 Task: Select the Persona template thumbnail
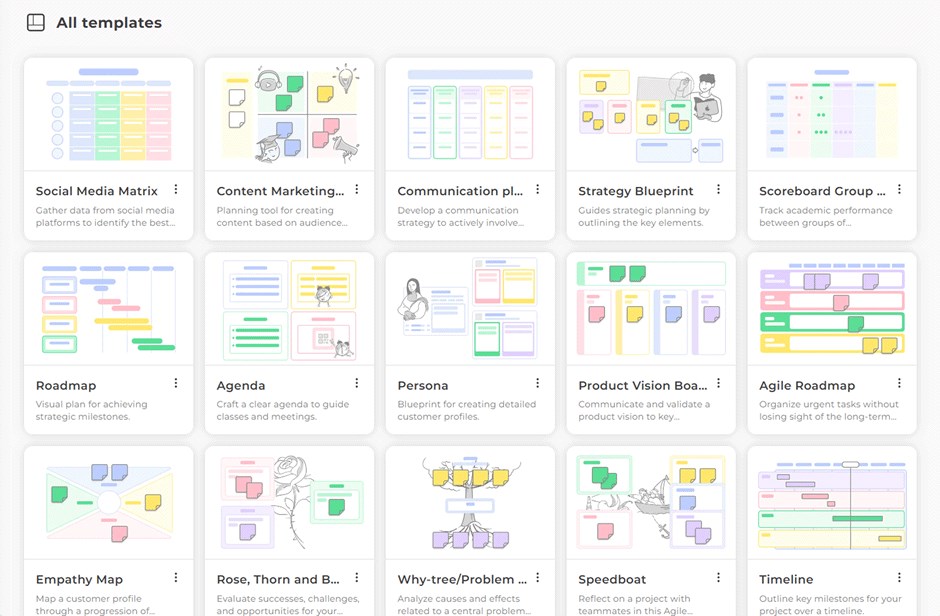coord(470,309)
